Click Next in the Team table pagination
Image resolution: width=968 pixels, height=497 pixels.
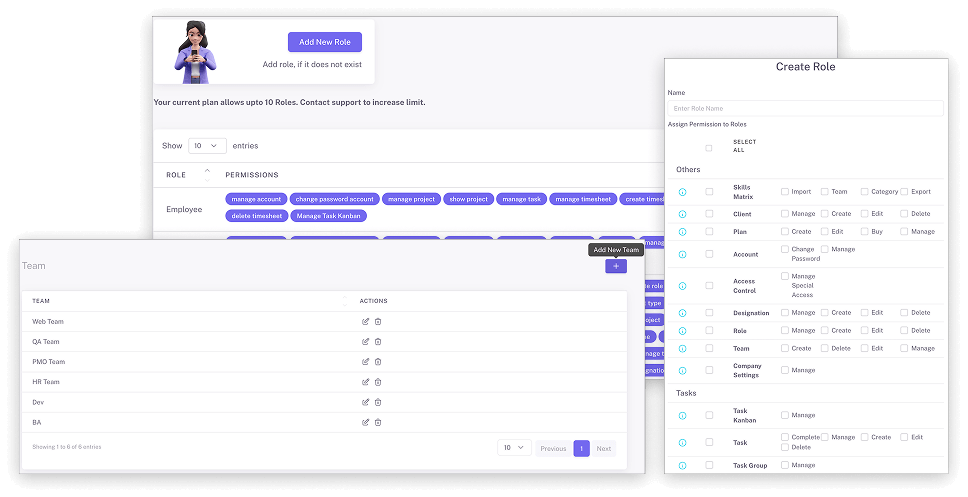tap(604, 448)
